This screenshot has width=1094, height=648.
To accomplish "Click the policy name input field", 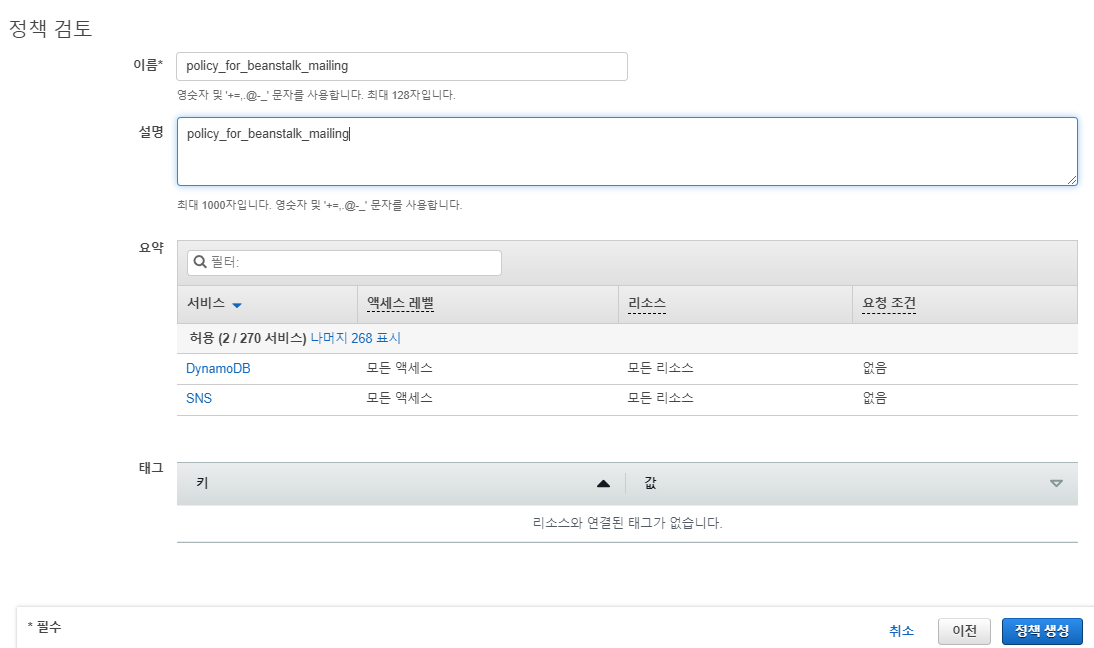I will (x=402, y=66).
